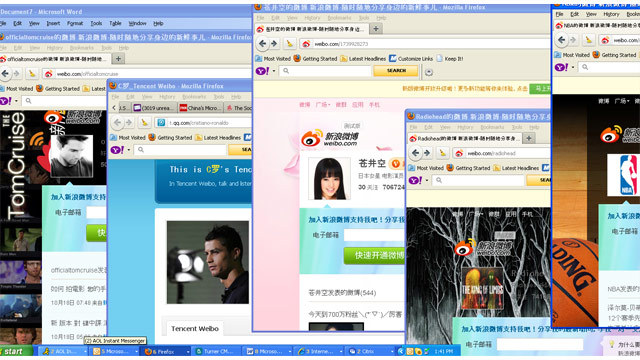This screenshot has width=640, height=360.
Task: Open dropdown on the Firefox taskbar group
Action: [188, 351]
